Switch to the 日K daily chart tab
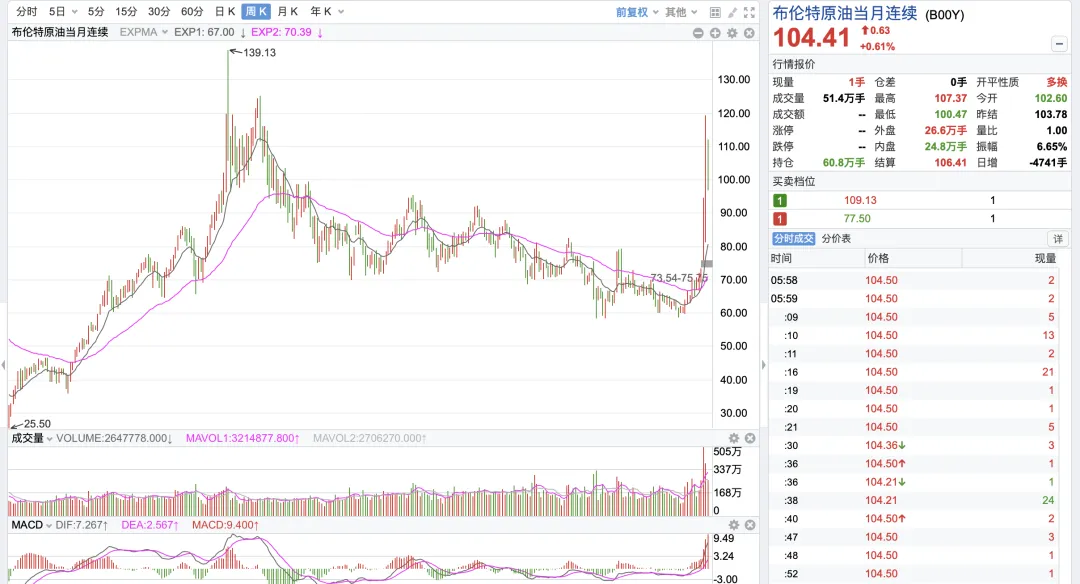 225,12
